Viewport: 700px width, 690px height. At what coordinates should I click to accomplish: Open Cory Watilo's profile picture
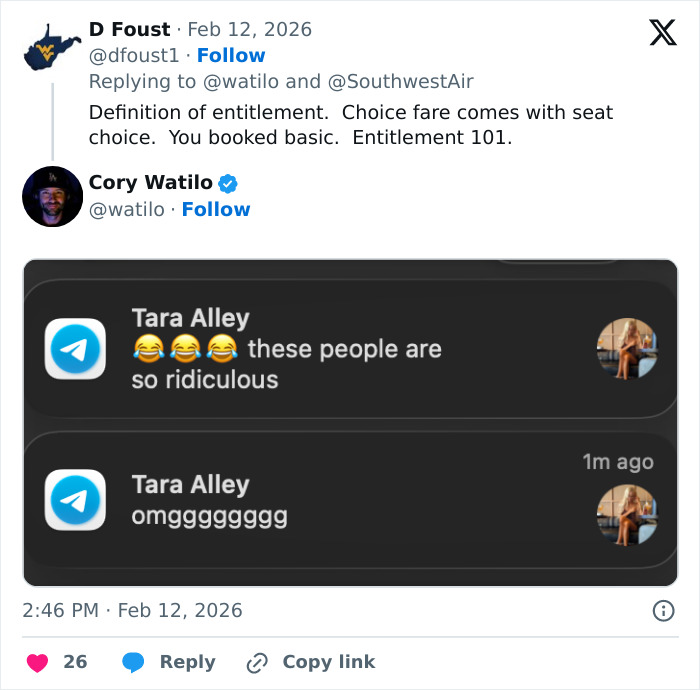tap(52, 196)
